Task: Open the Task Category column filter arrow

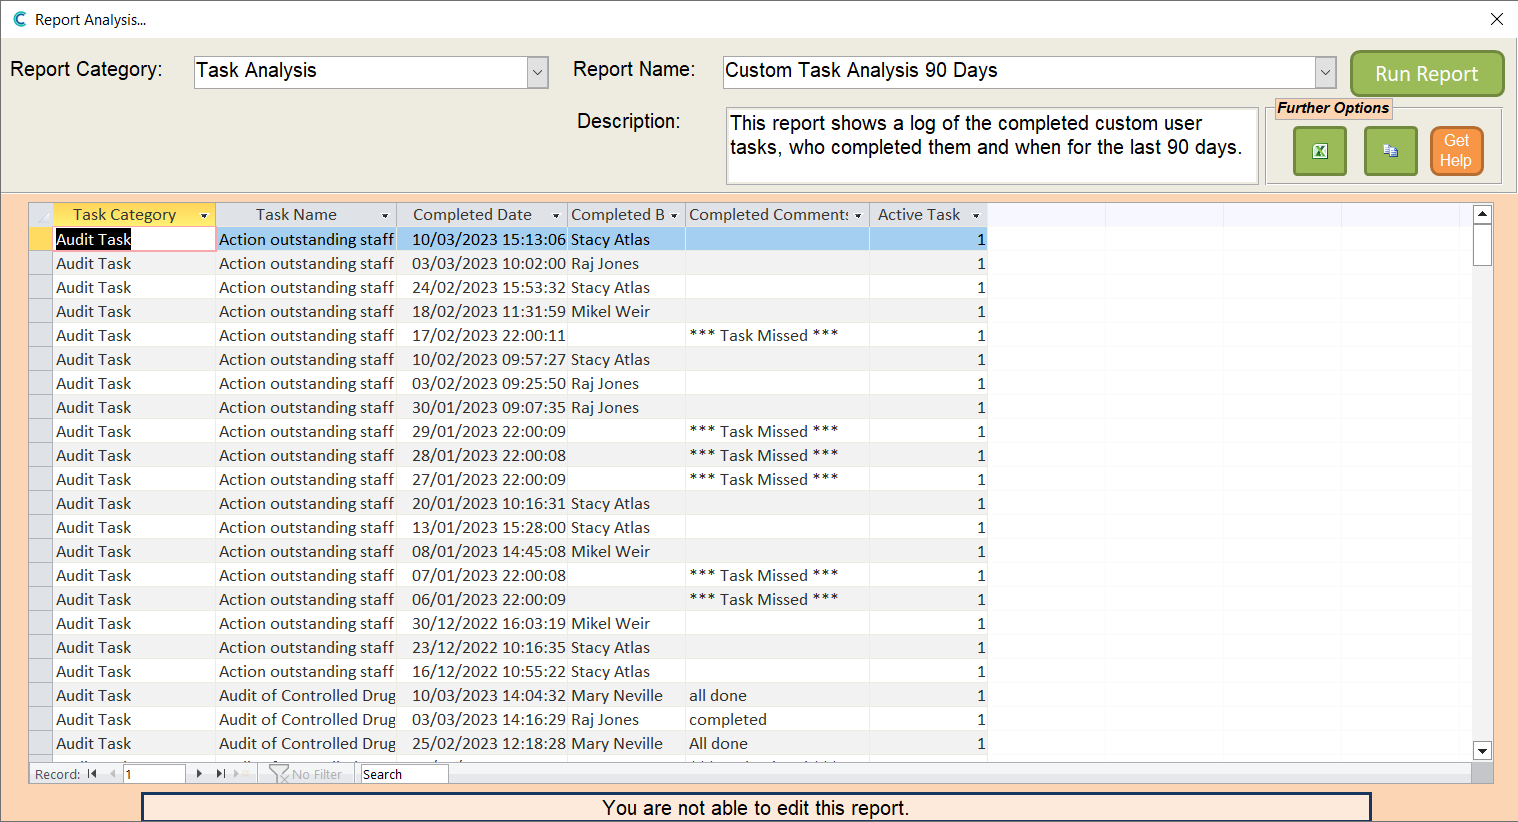Action: 204,216
